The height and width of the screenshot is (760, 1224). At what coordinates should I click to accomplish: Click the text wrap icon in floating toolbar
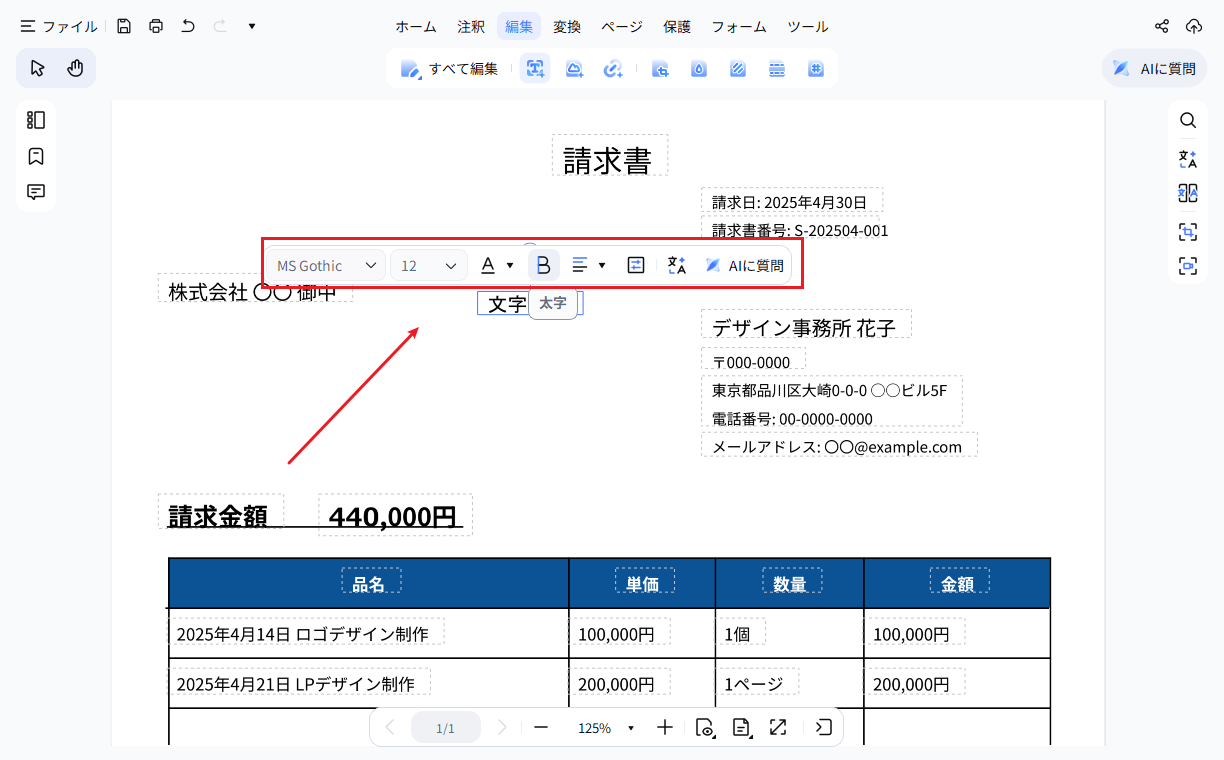636,265
